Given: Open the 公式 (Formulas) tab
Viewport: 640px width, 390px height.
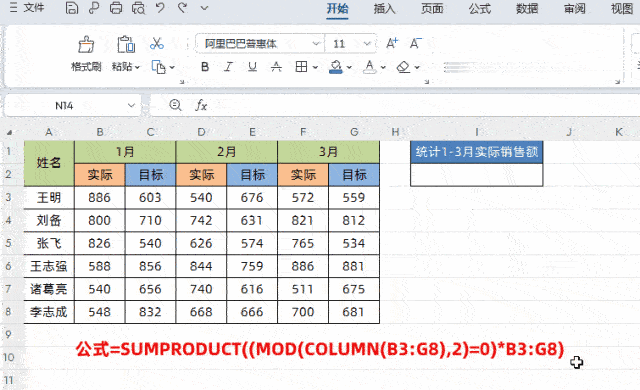Looking at the screenshot, I should [480, 8].
